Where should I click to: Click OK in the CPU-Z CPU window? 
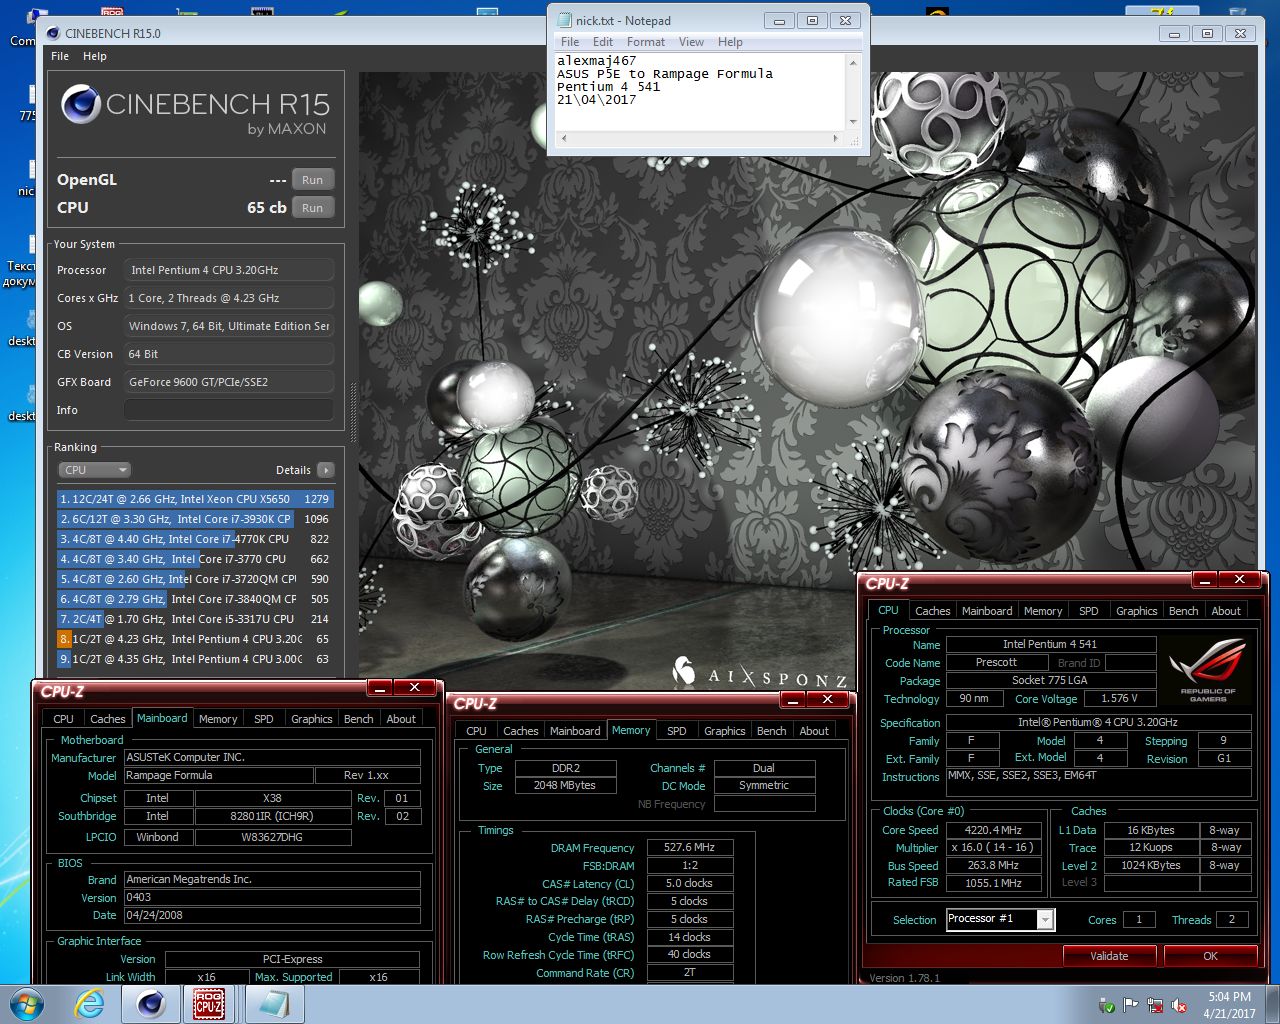(1210, 956)
